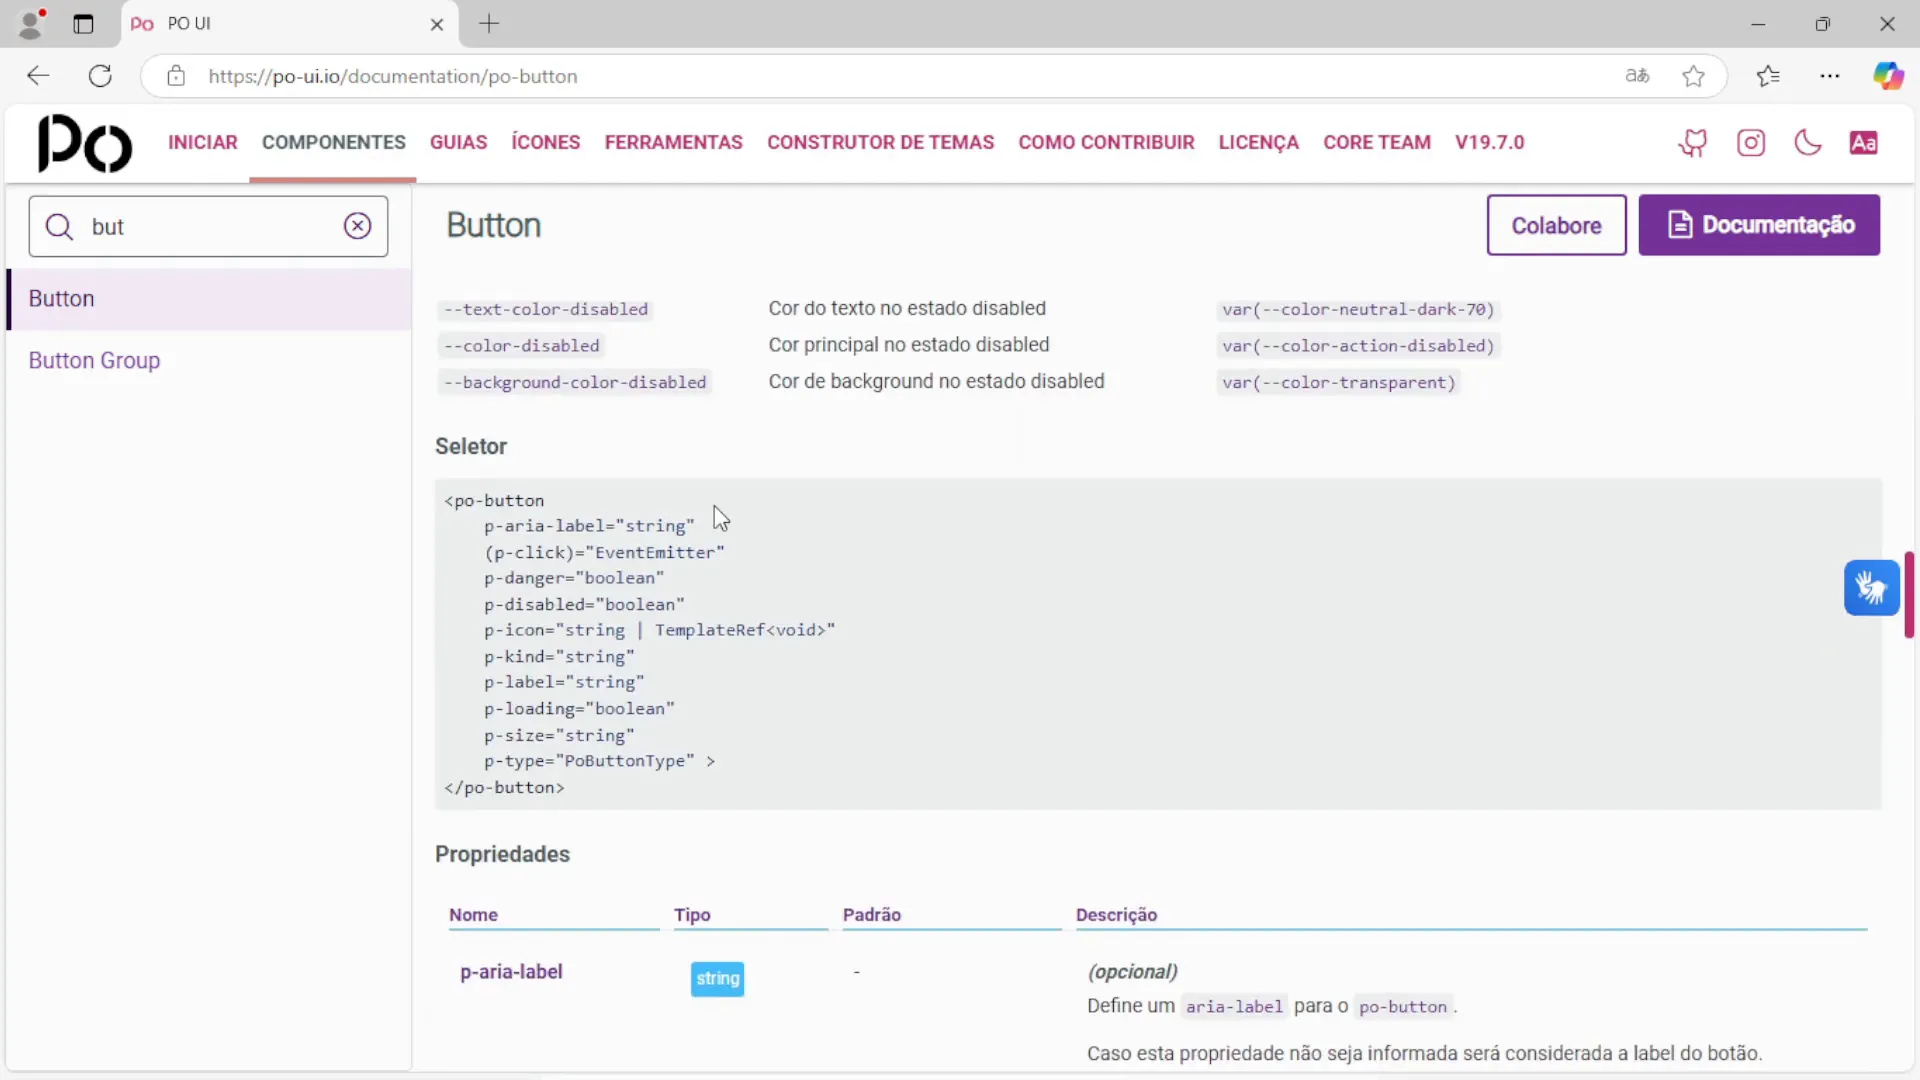This screenshot has height=1080, width=1920.
Task: Reload the current page
Action: coord(100,75)
